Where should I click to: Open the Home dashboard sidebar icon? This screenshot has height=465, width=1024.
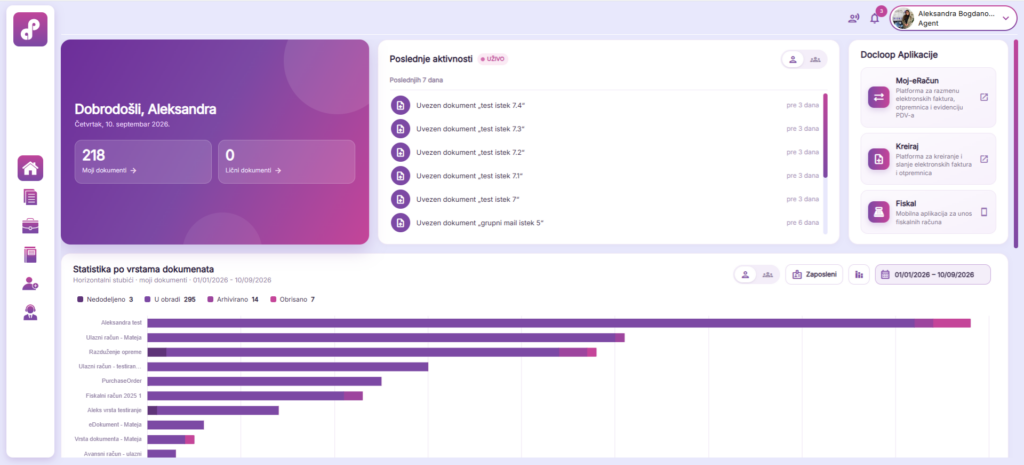click(30, 168)
